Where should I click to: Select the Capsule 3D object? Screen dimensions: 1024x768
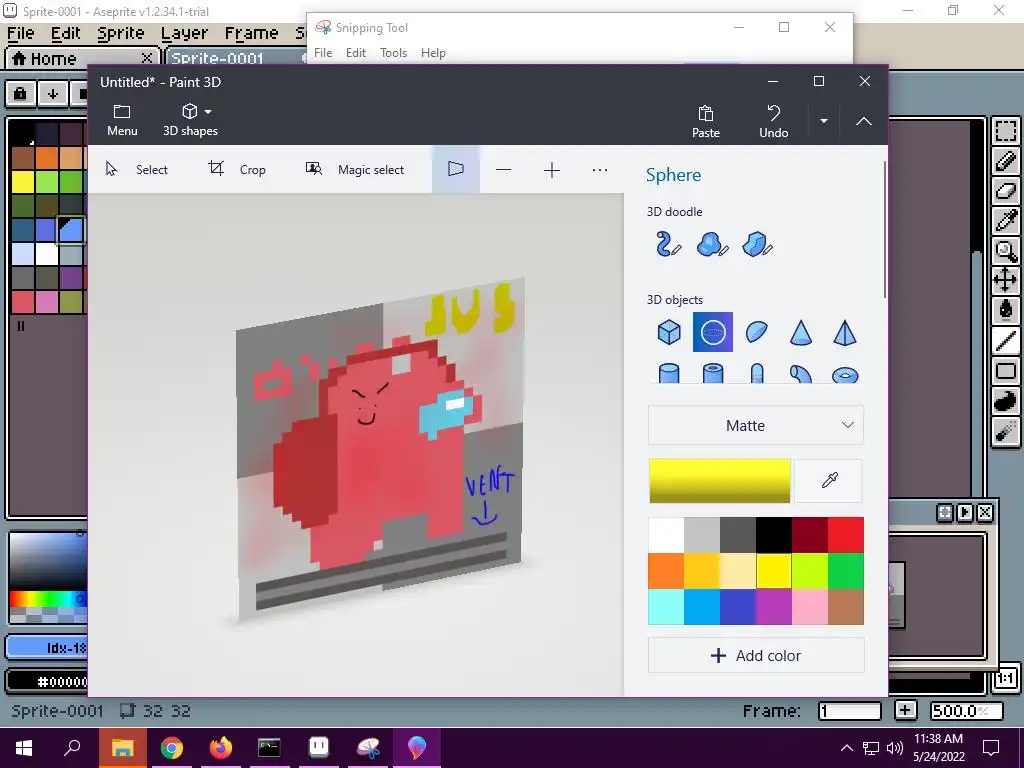coord(756,374)
